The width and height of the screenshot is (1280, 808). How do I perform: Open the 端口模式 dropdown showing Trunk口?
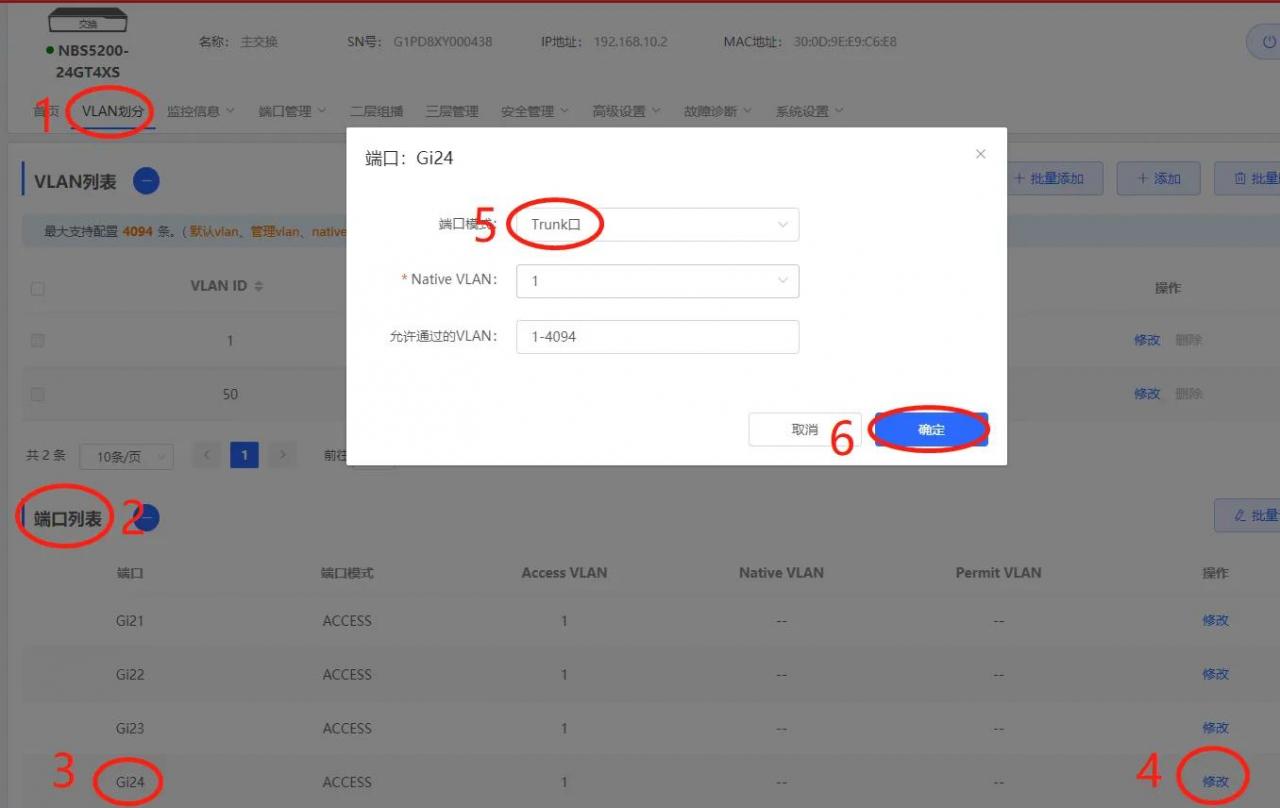tap(657, 225)
